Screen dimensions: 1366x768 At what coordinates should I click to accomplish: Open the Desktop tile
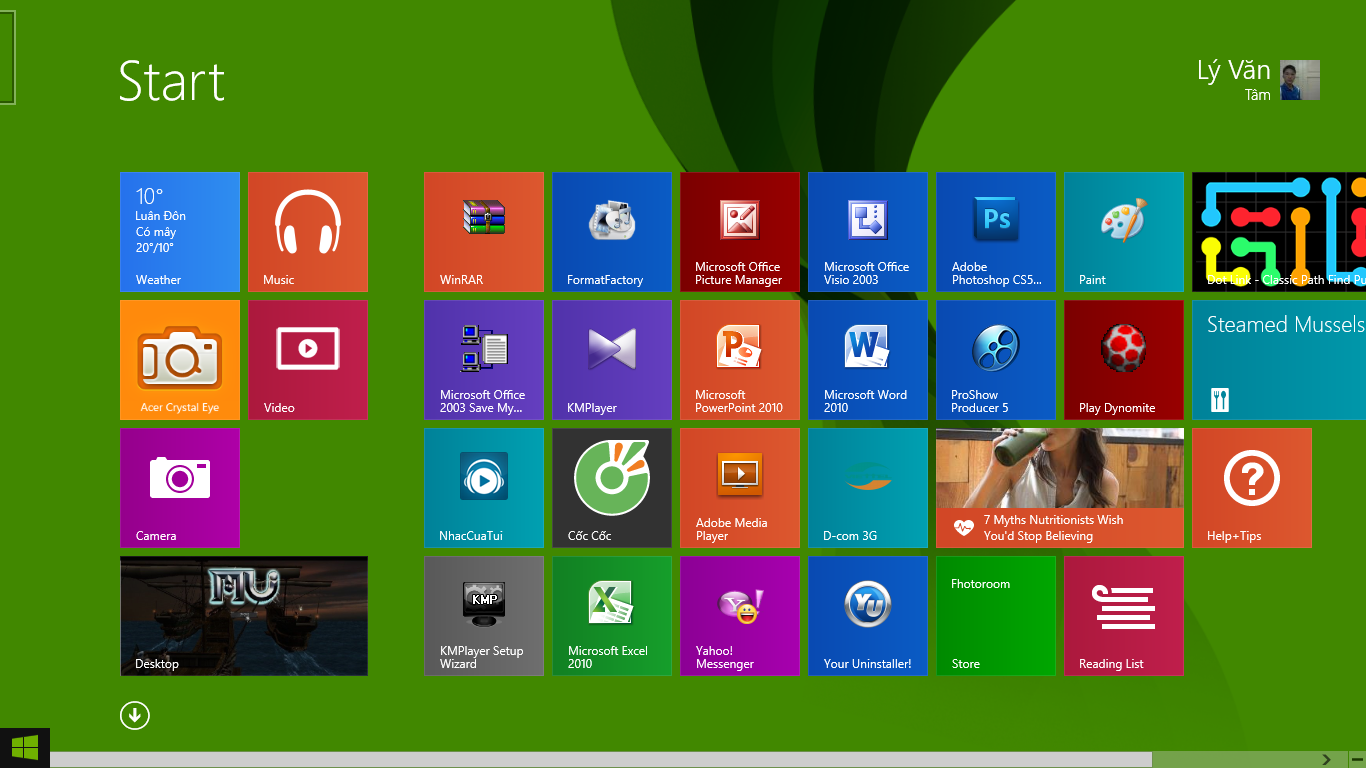244,616
